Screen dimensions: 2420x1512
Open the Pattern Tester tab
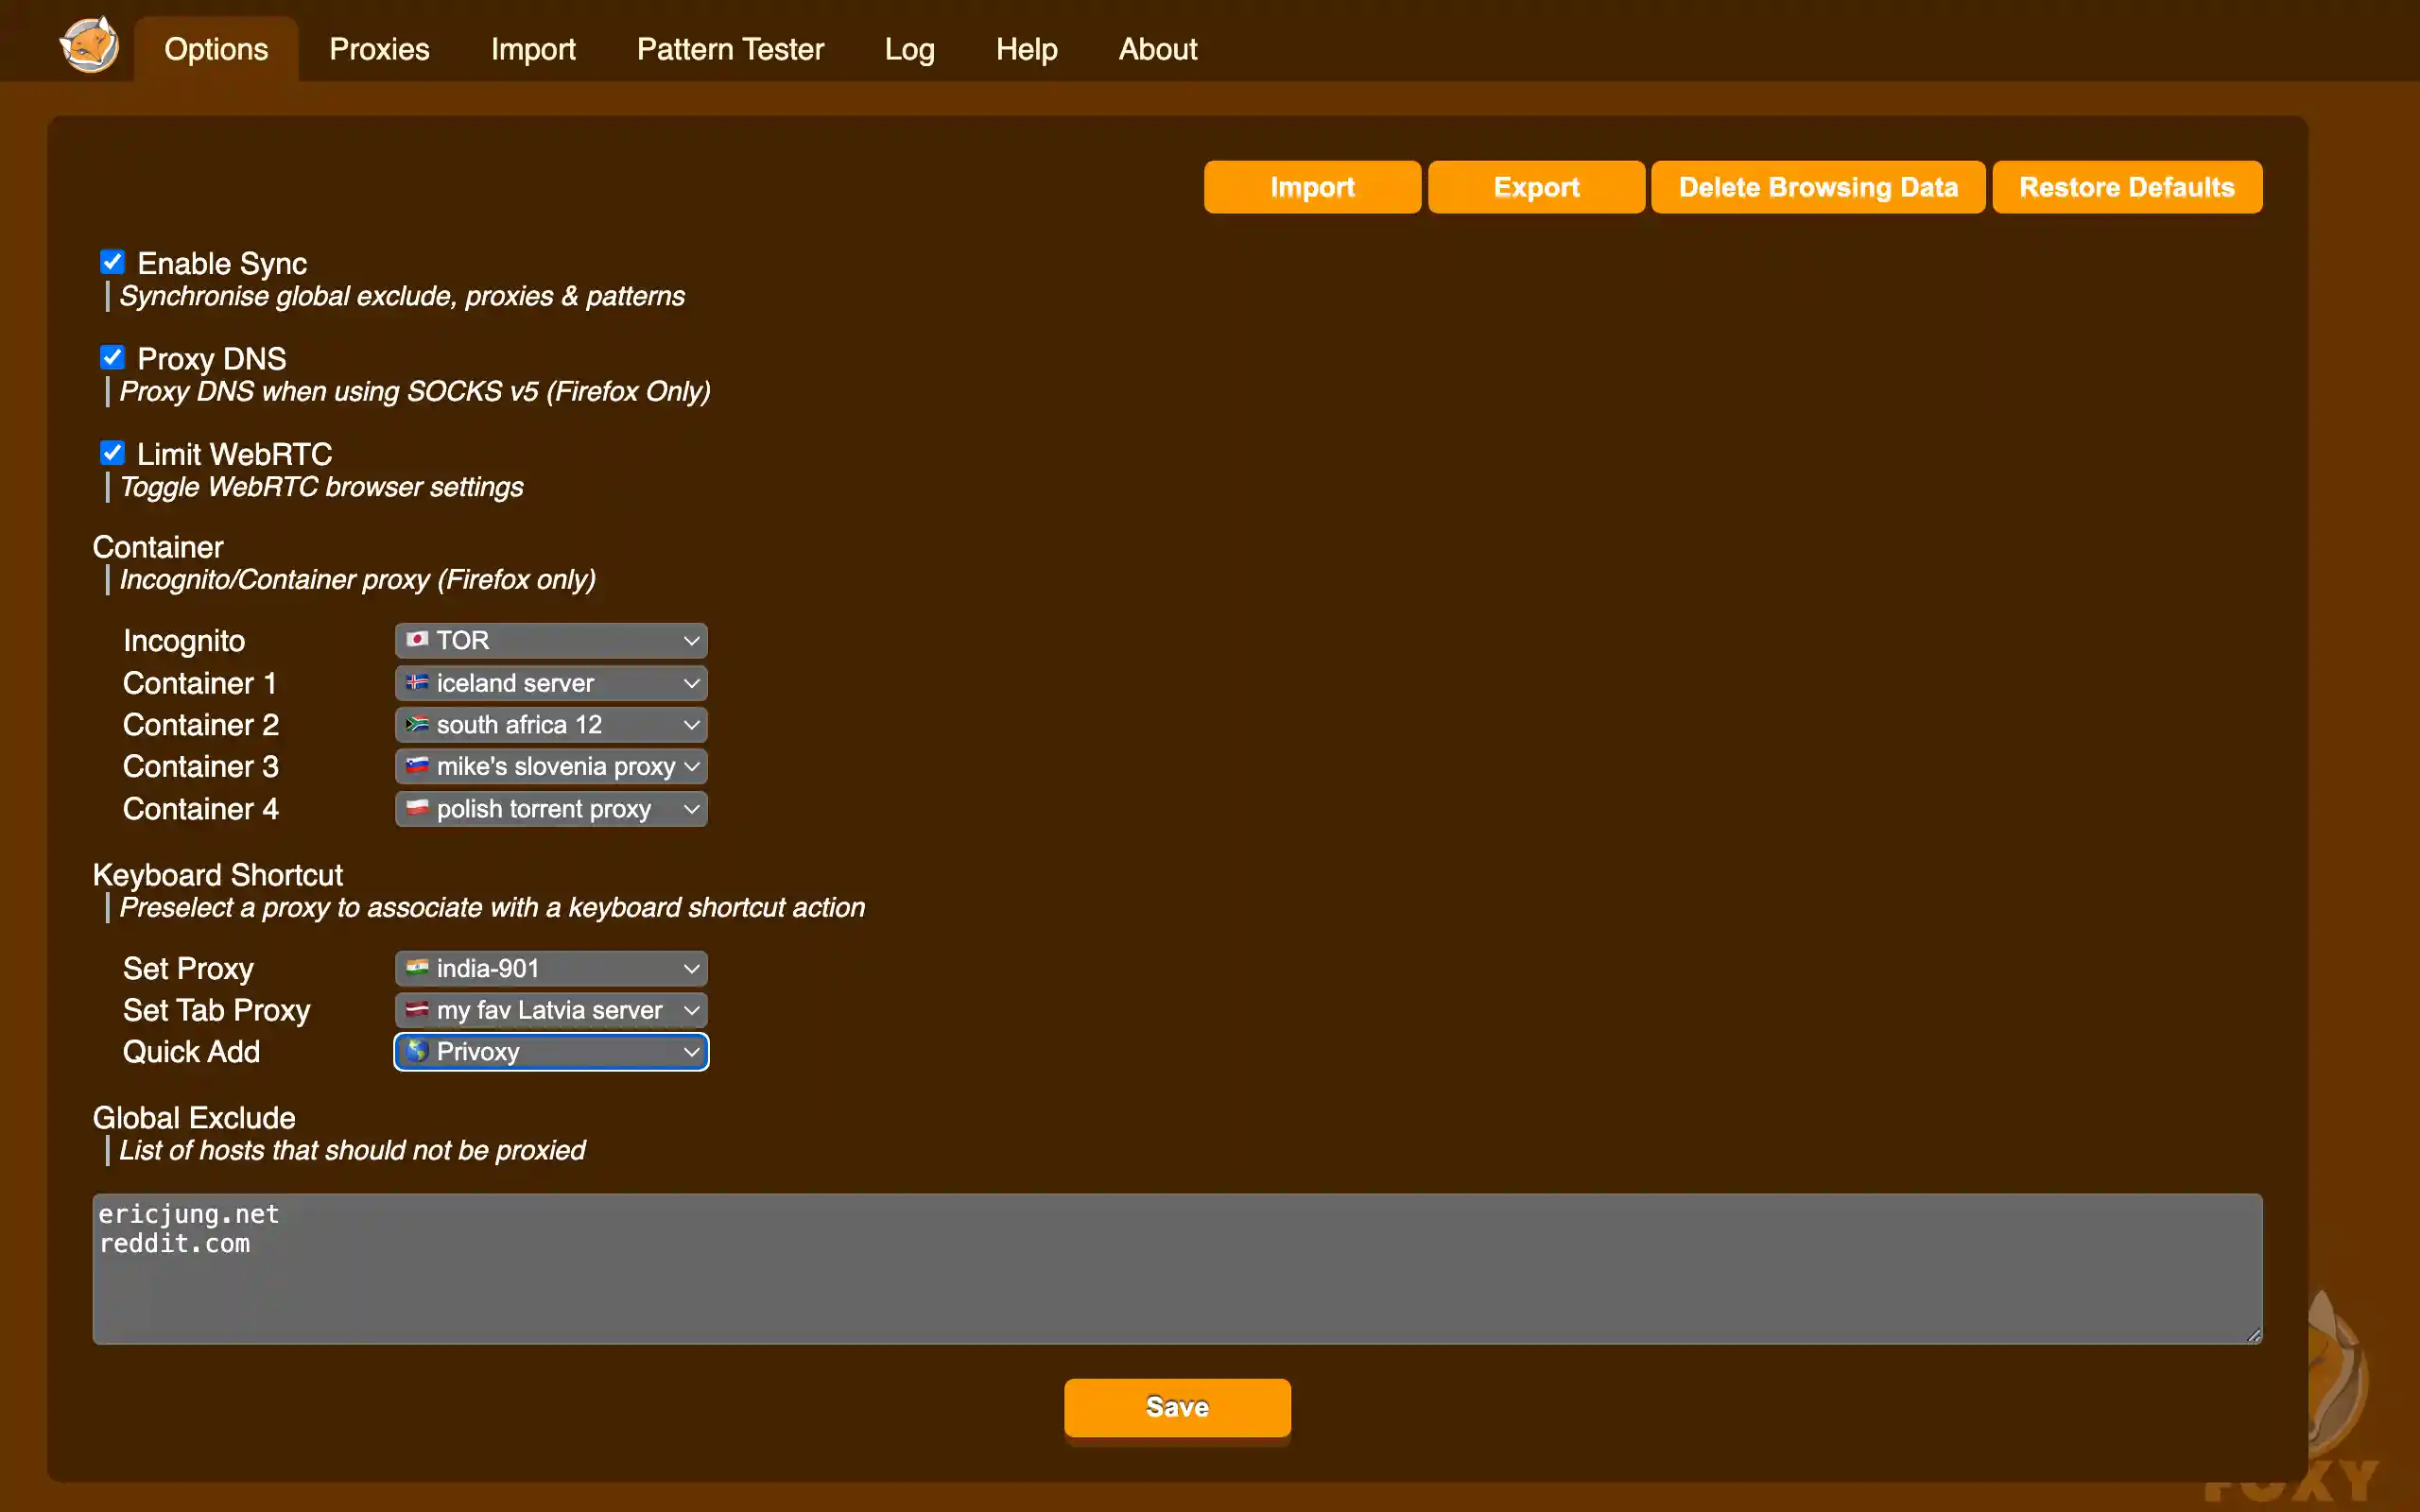coord(730,49)
